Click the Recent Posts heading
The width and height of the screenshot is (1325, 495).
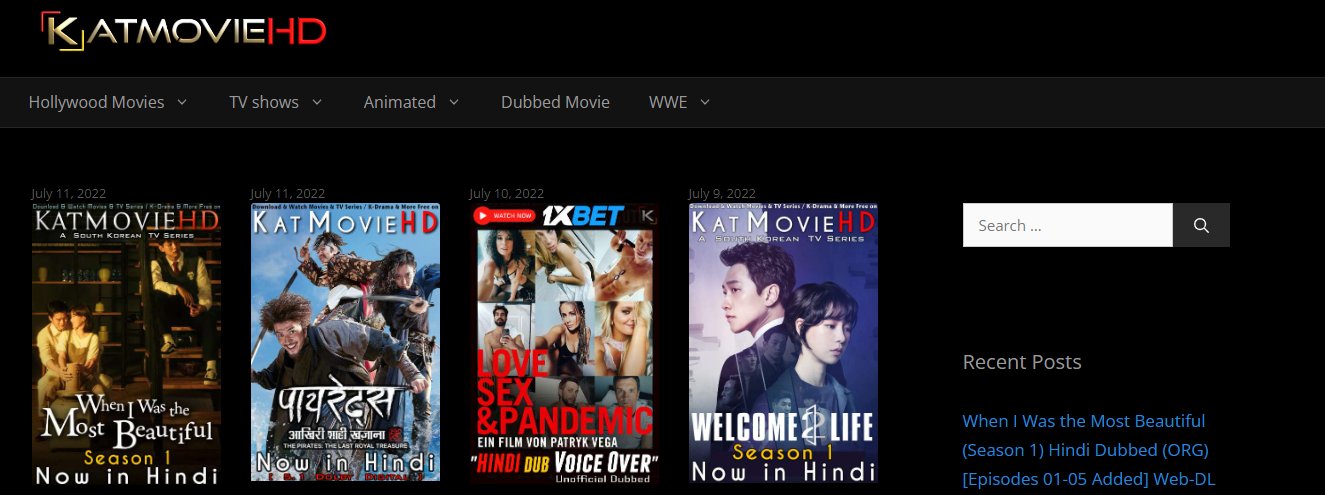[x=1022, y=362]
